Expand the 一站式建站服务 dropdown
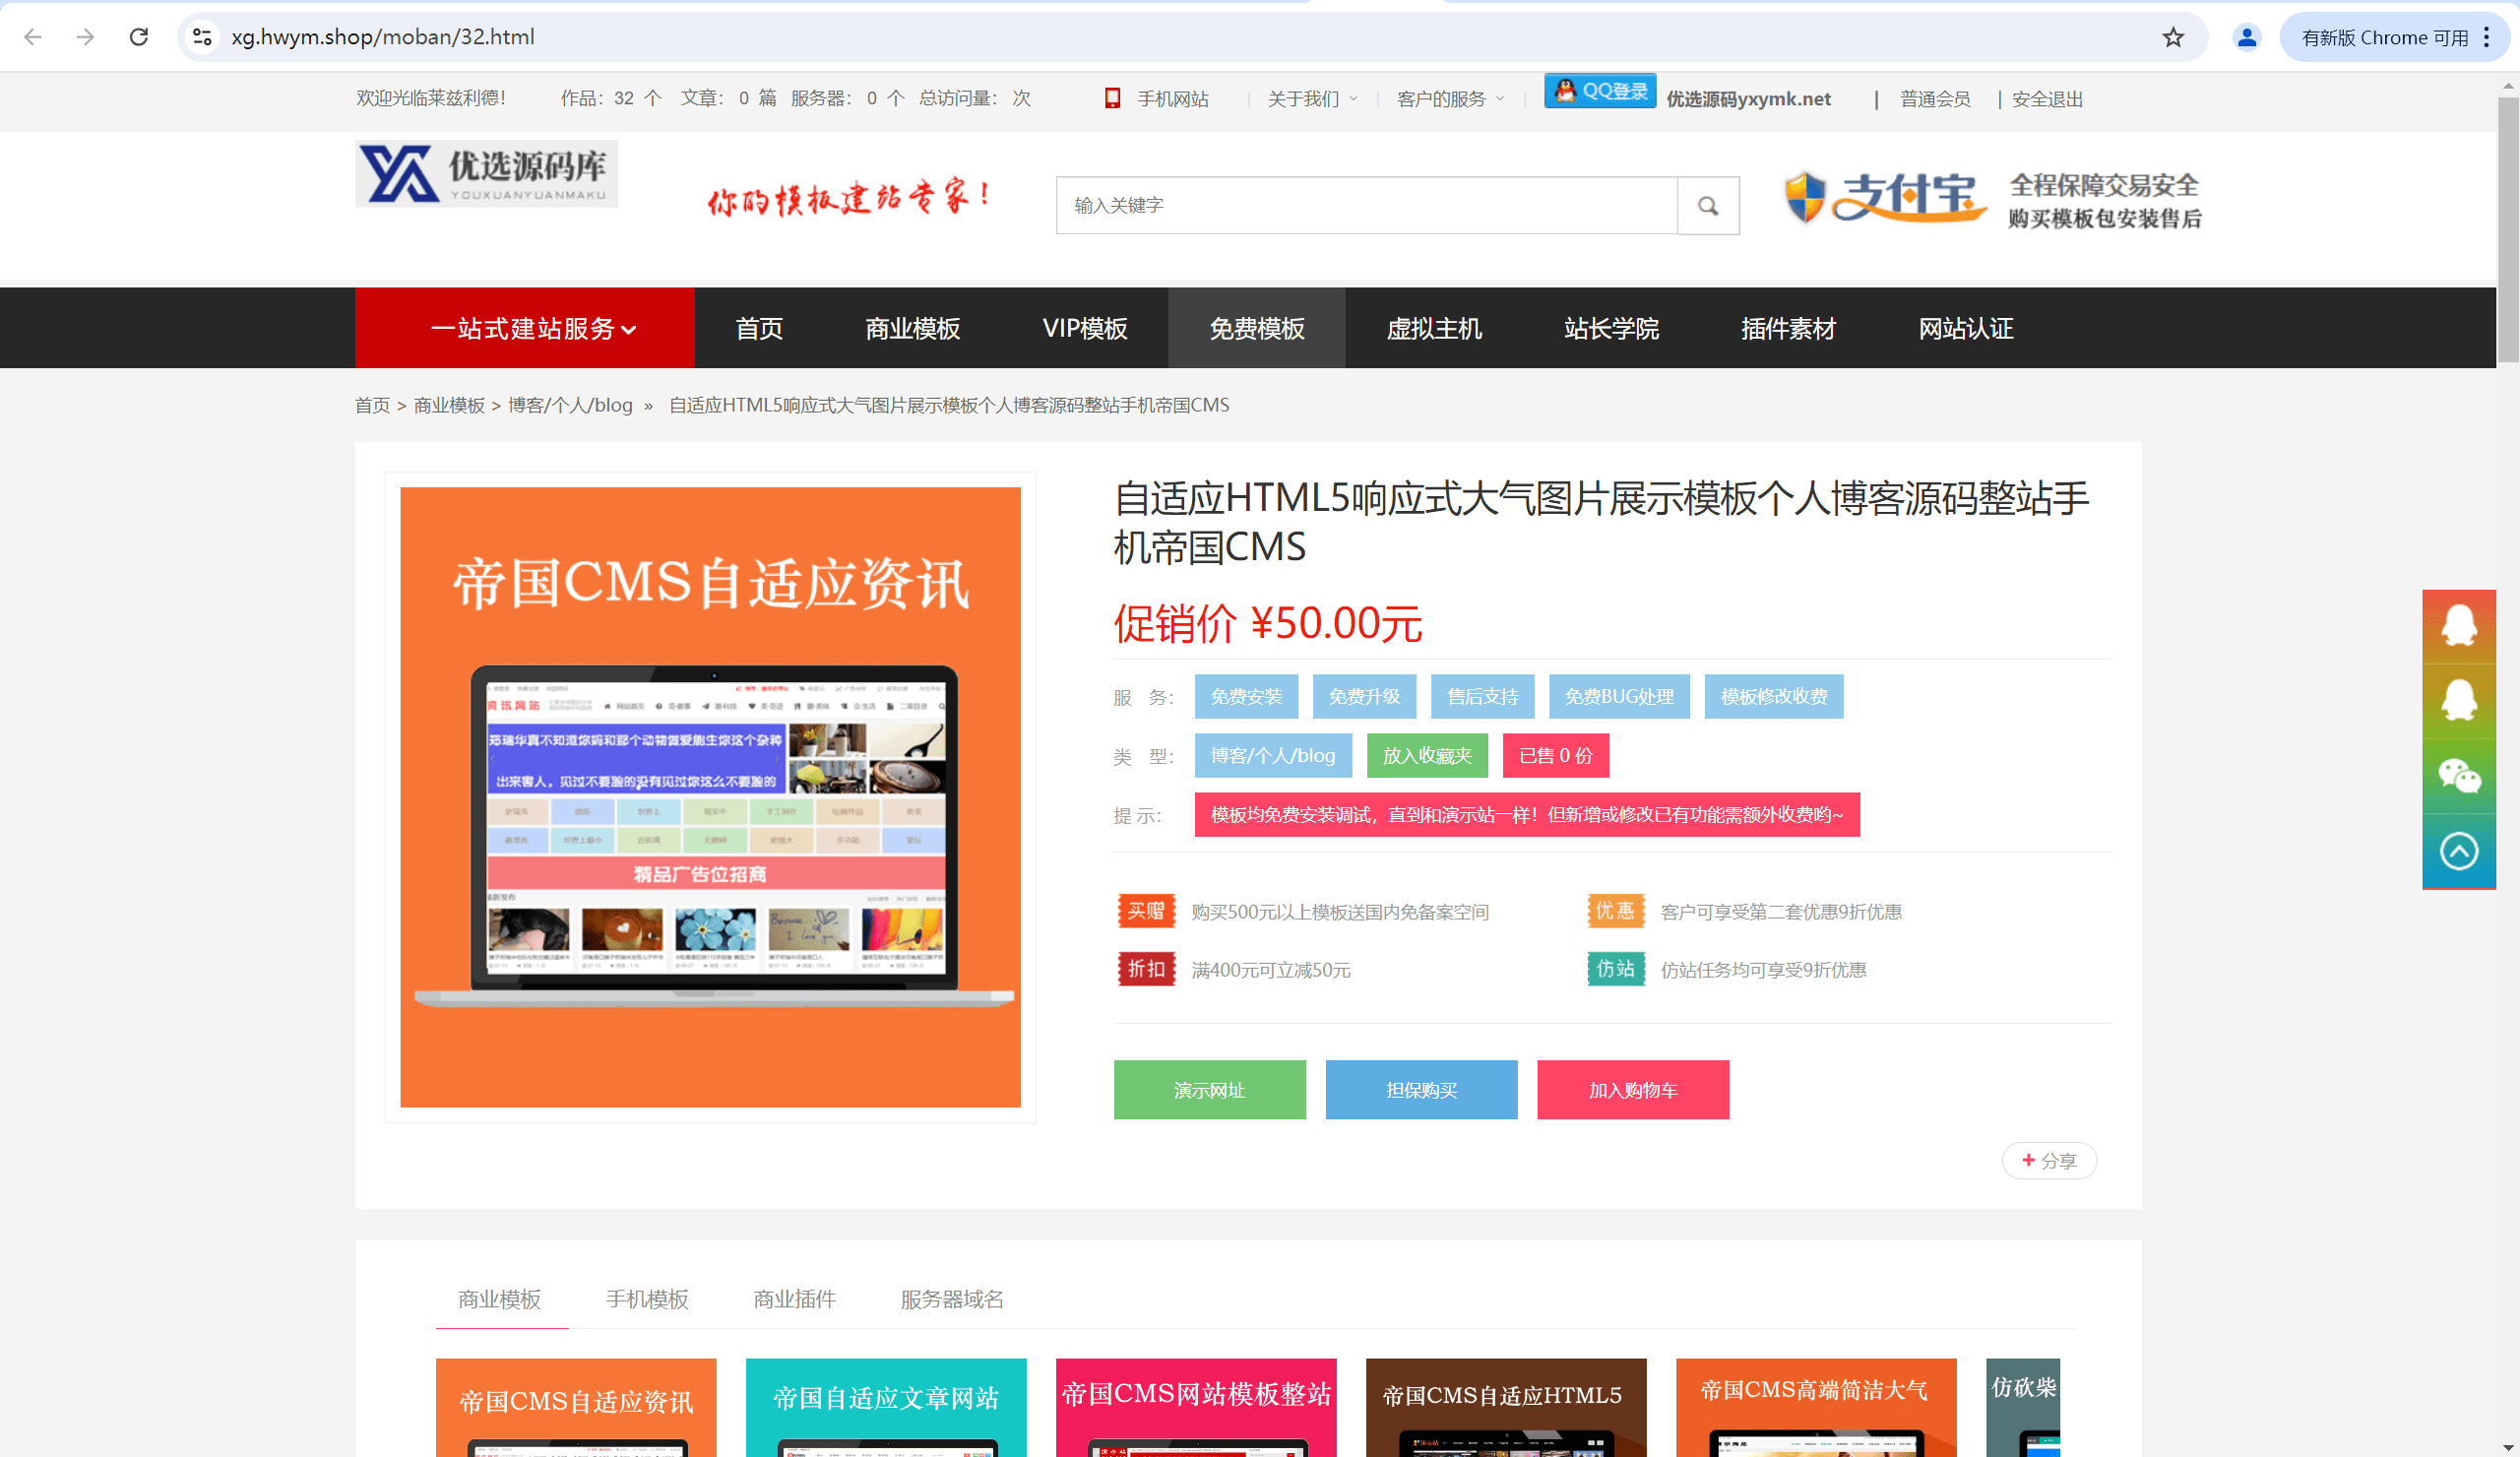The height and width of the screenshot is (1457, 2520). coord(525,328)
